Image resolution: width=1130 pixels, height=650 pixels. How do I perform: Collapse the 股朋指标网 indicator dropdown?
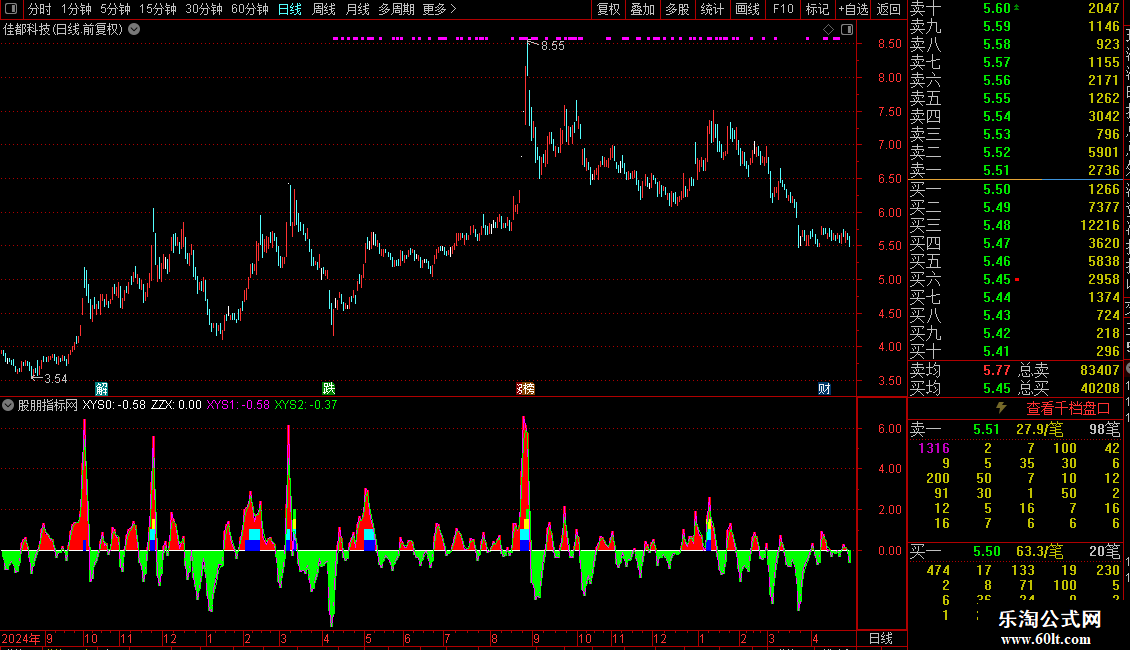tap(8, 405)
